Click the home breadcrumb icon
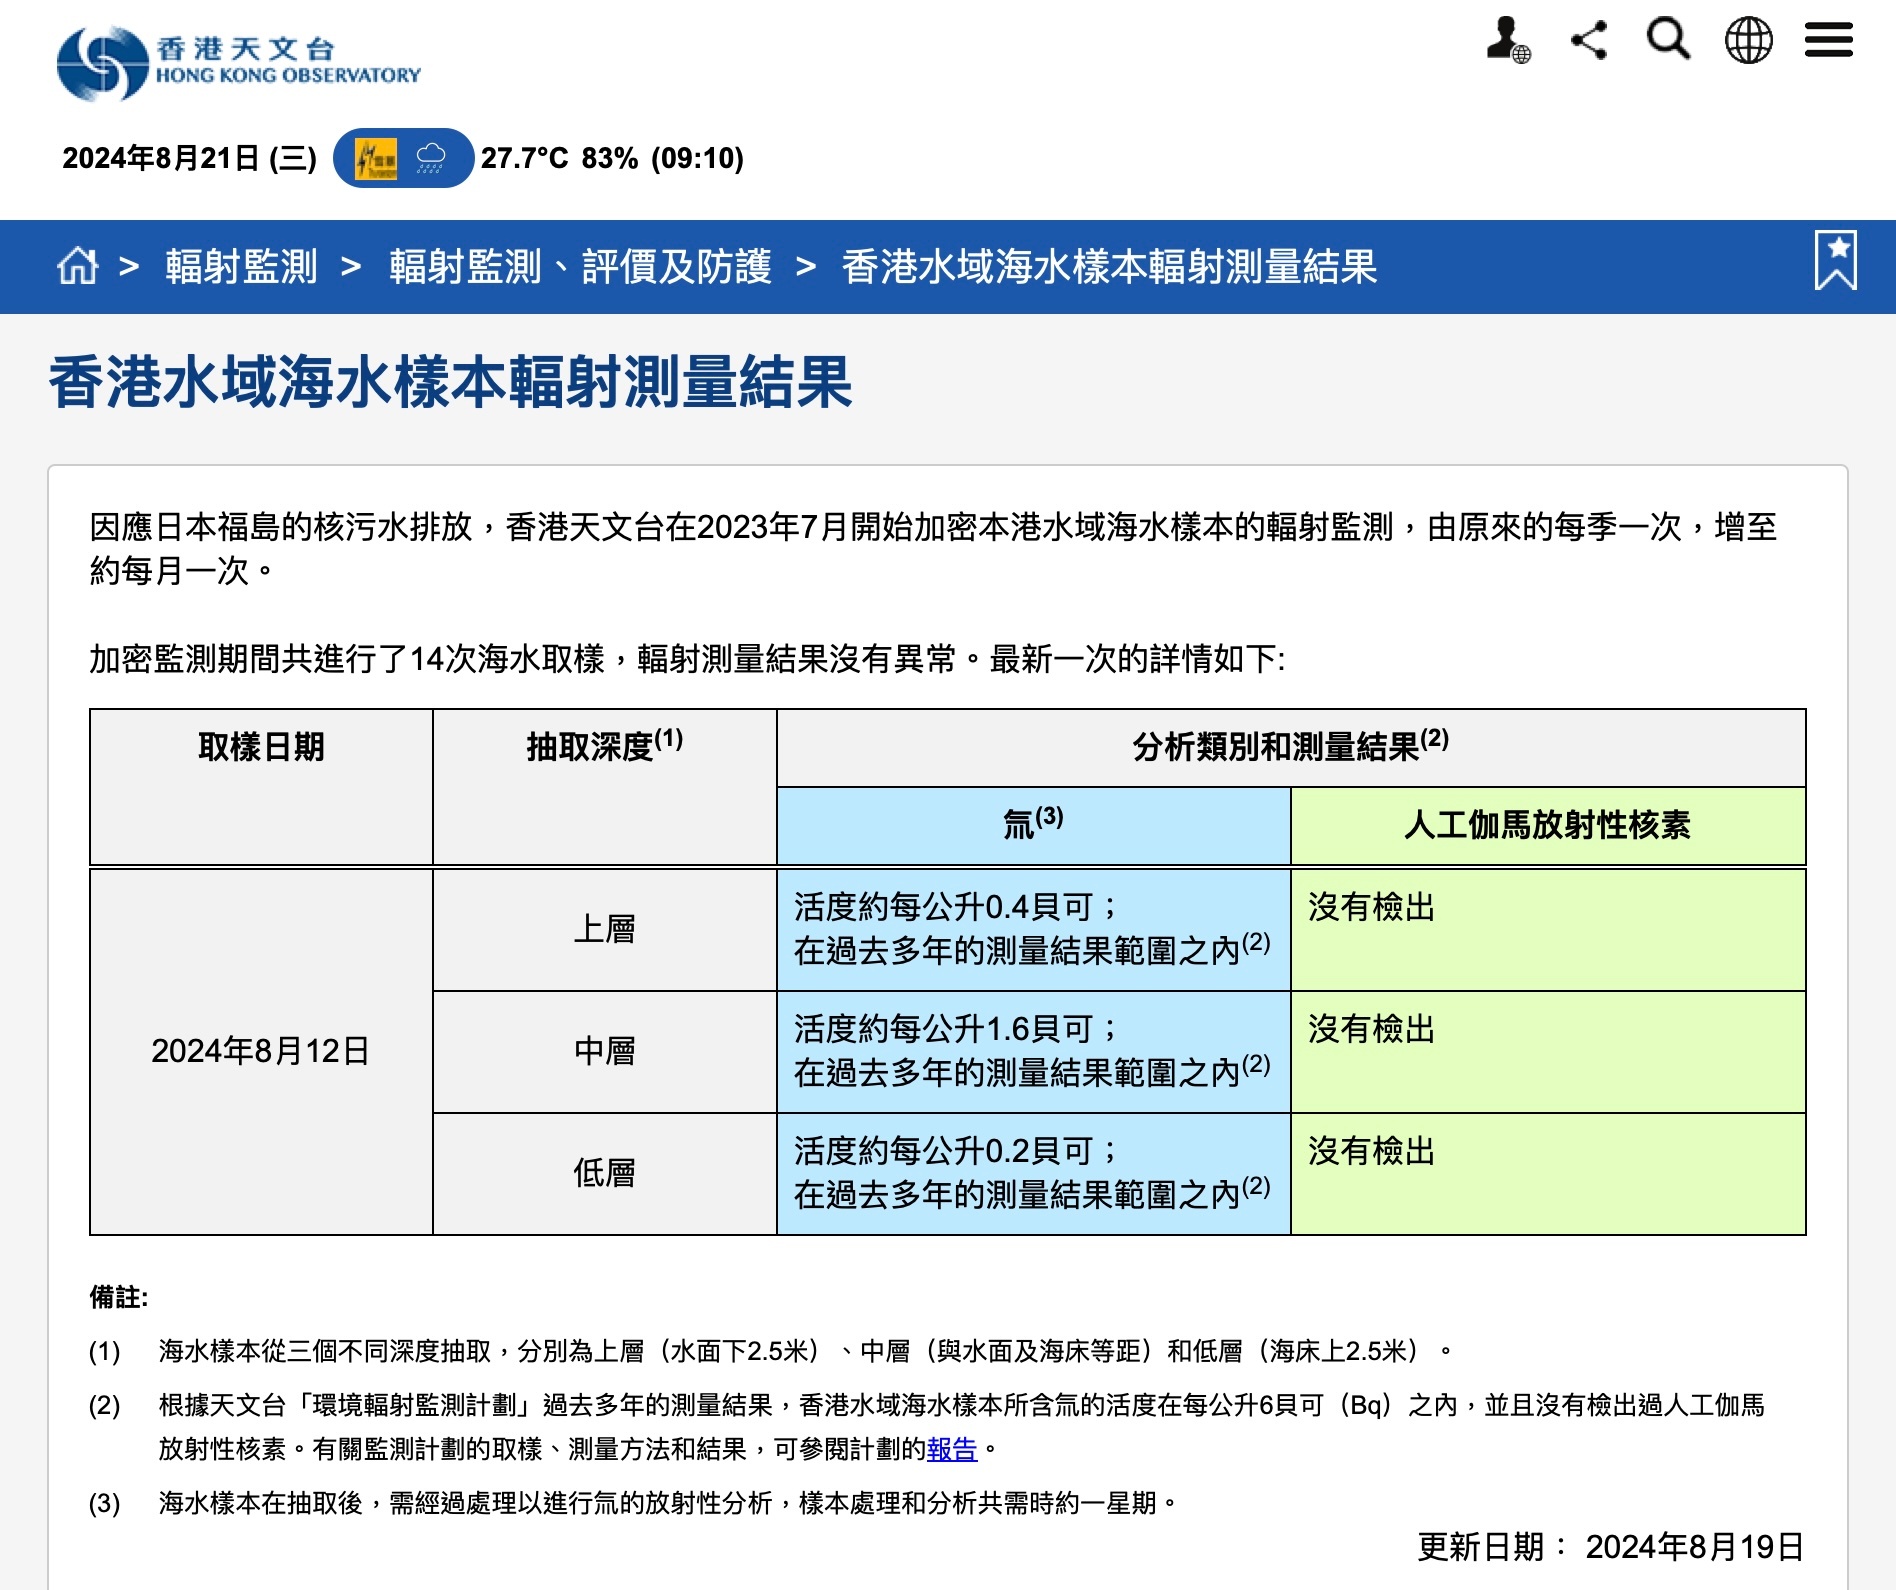The height and width of the screenshot is (1590, 1896). tap(78, 266)
